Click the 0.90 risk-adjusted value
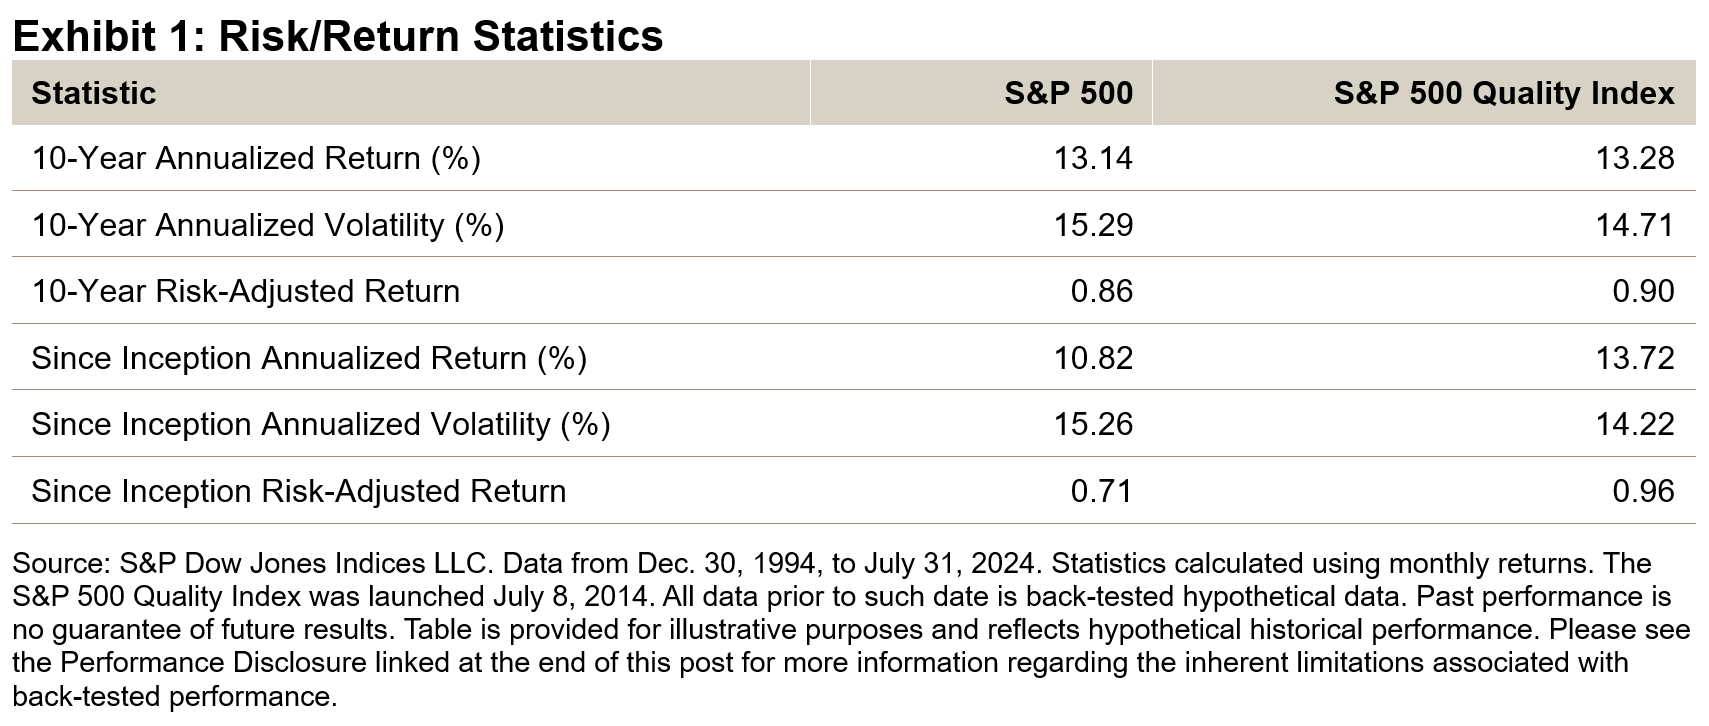 pyautogui.click(x=1643, y=291)
